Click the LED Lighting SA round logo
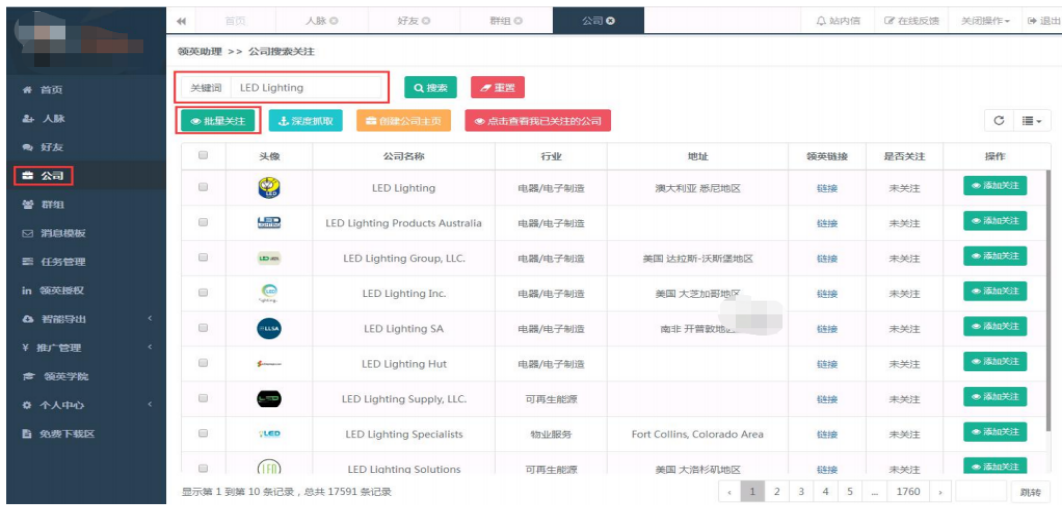 269,329
